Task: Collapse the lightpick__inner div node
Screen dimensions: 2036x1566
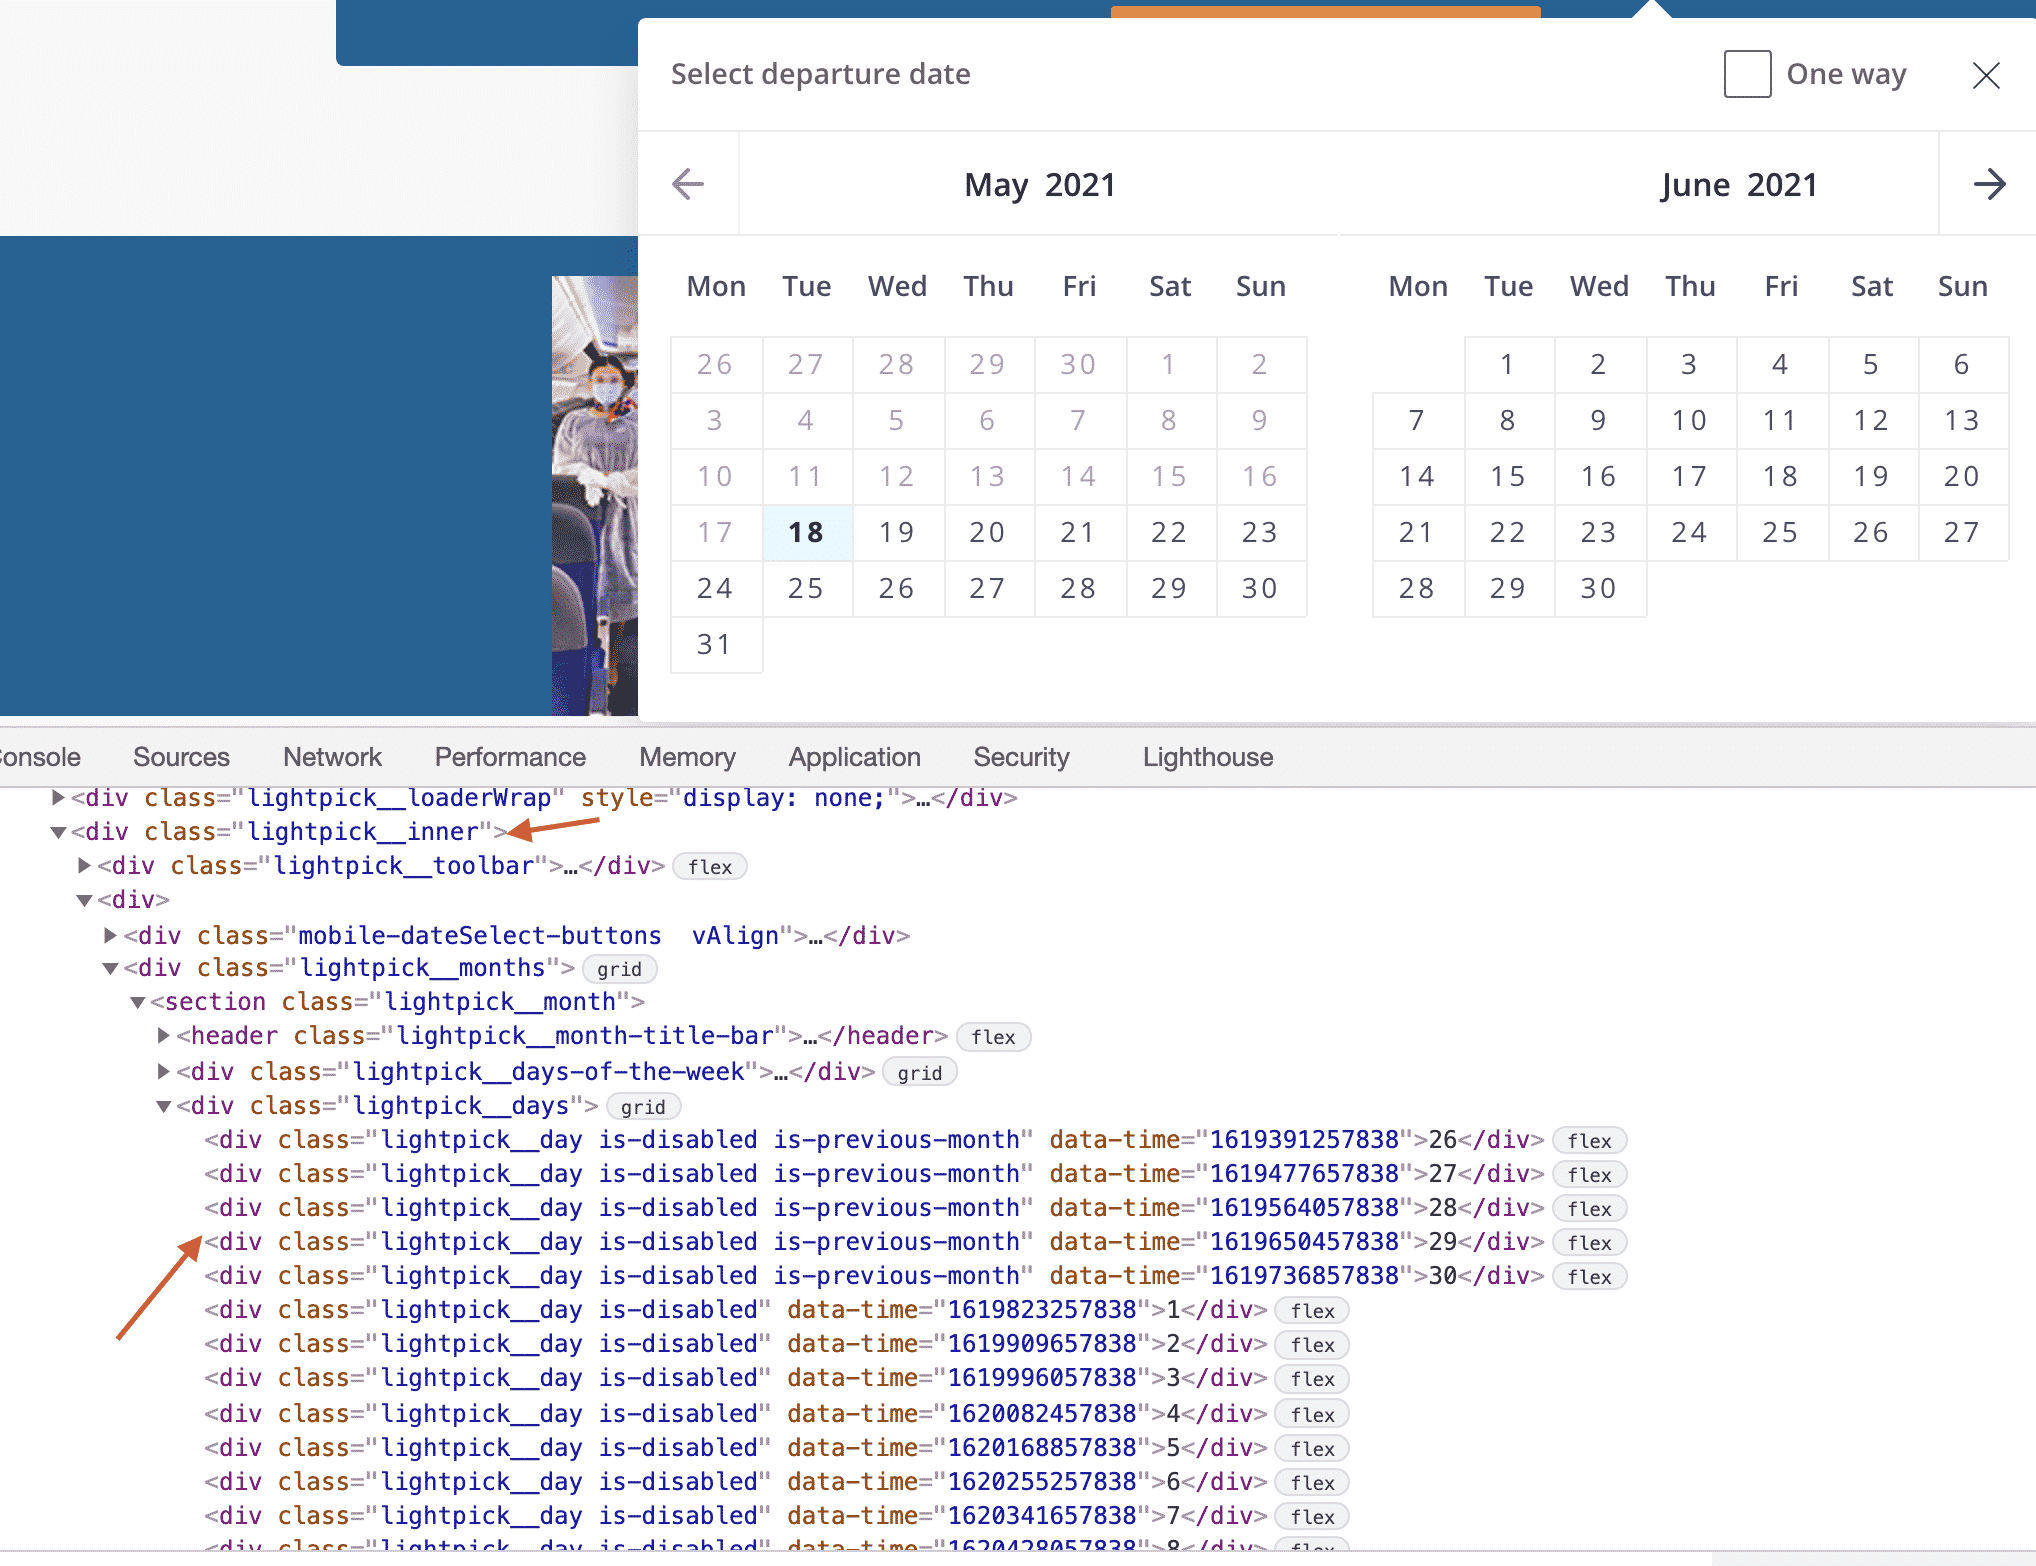Action: click(x=58, y=832)
